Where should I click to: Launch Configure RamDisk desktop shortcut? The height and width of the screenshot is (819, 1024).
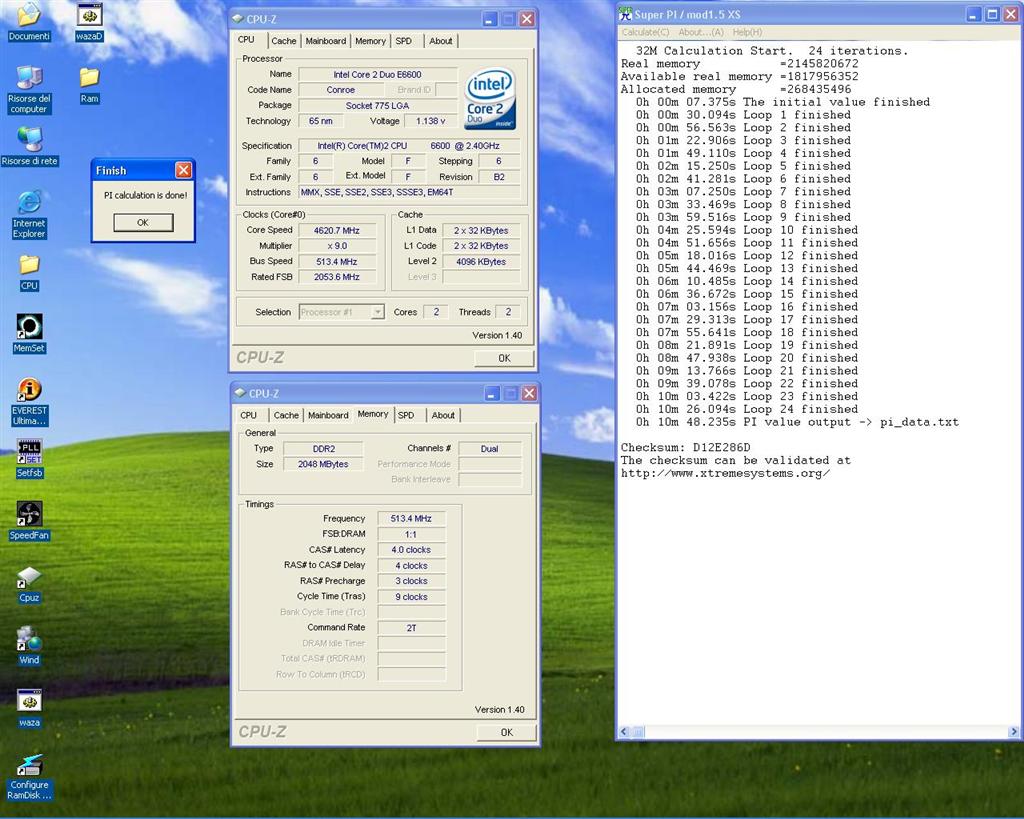(x=29, y=777)
